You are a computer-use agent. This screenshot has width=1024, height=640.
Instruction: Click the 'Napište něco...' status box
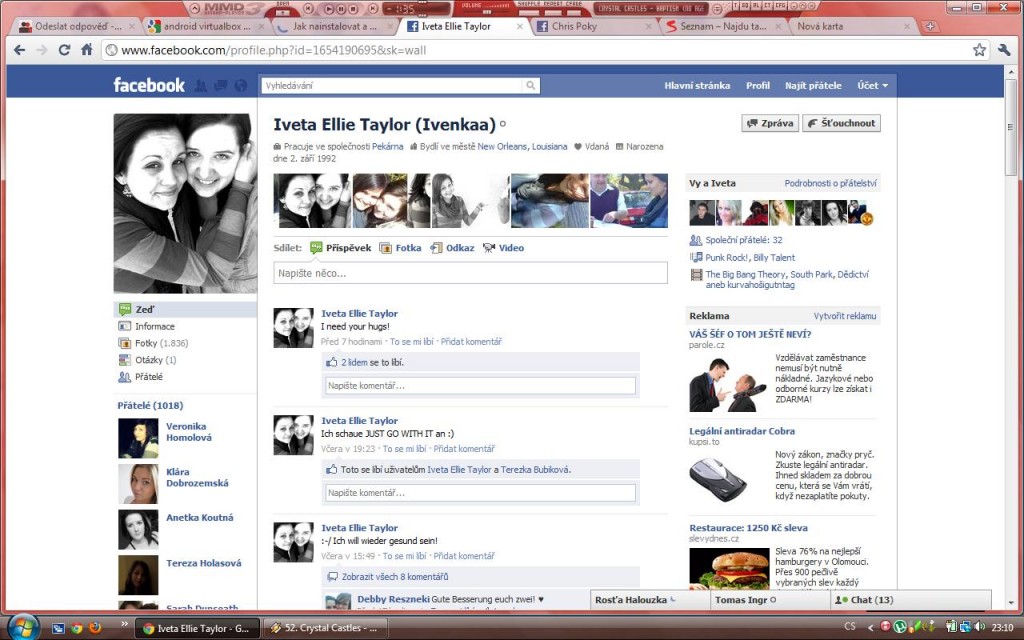470,273
